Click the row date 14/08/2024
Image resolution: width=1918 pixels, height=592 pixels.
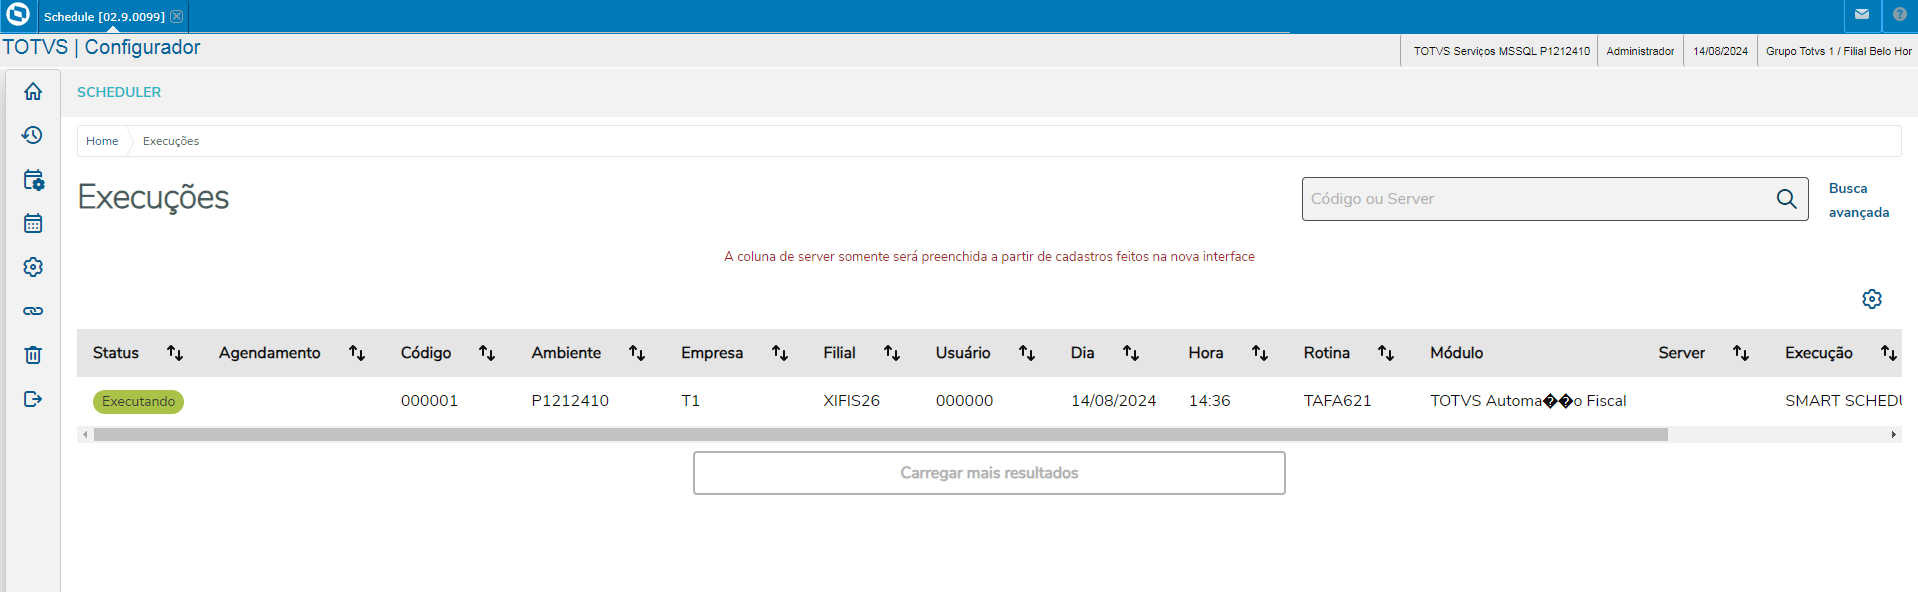[1113, 401]
